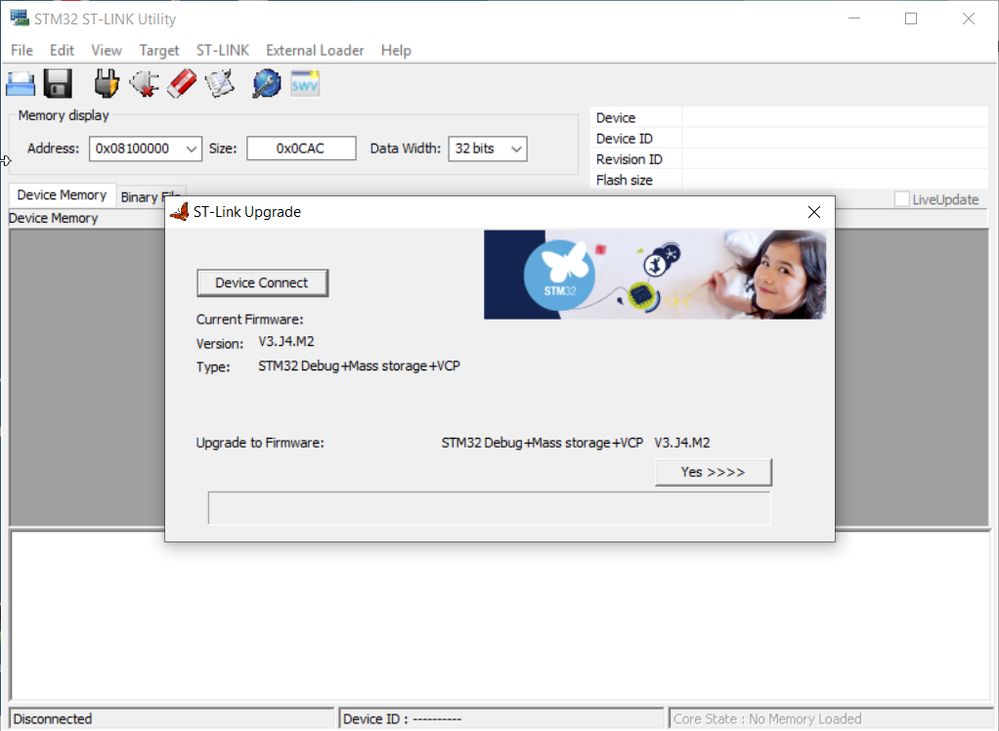Click the Flash size info row
Screen dimensions: 999x731
pyautogui.click(x=789, y=180)
